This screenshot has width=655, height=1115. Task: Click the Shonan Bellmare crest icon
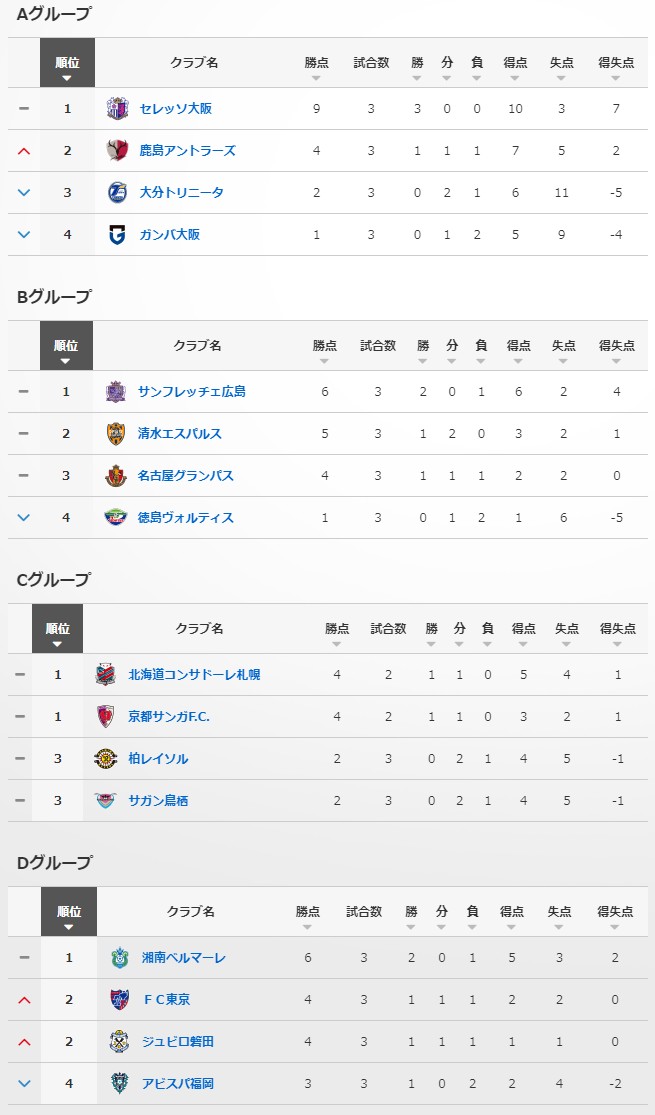pos(120,958)
